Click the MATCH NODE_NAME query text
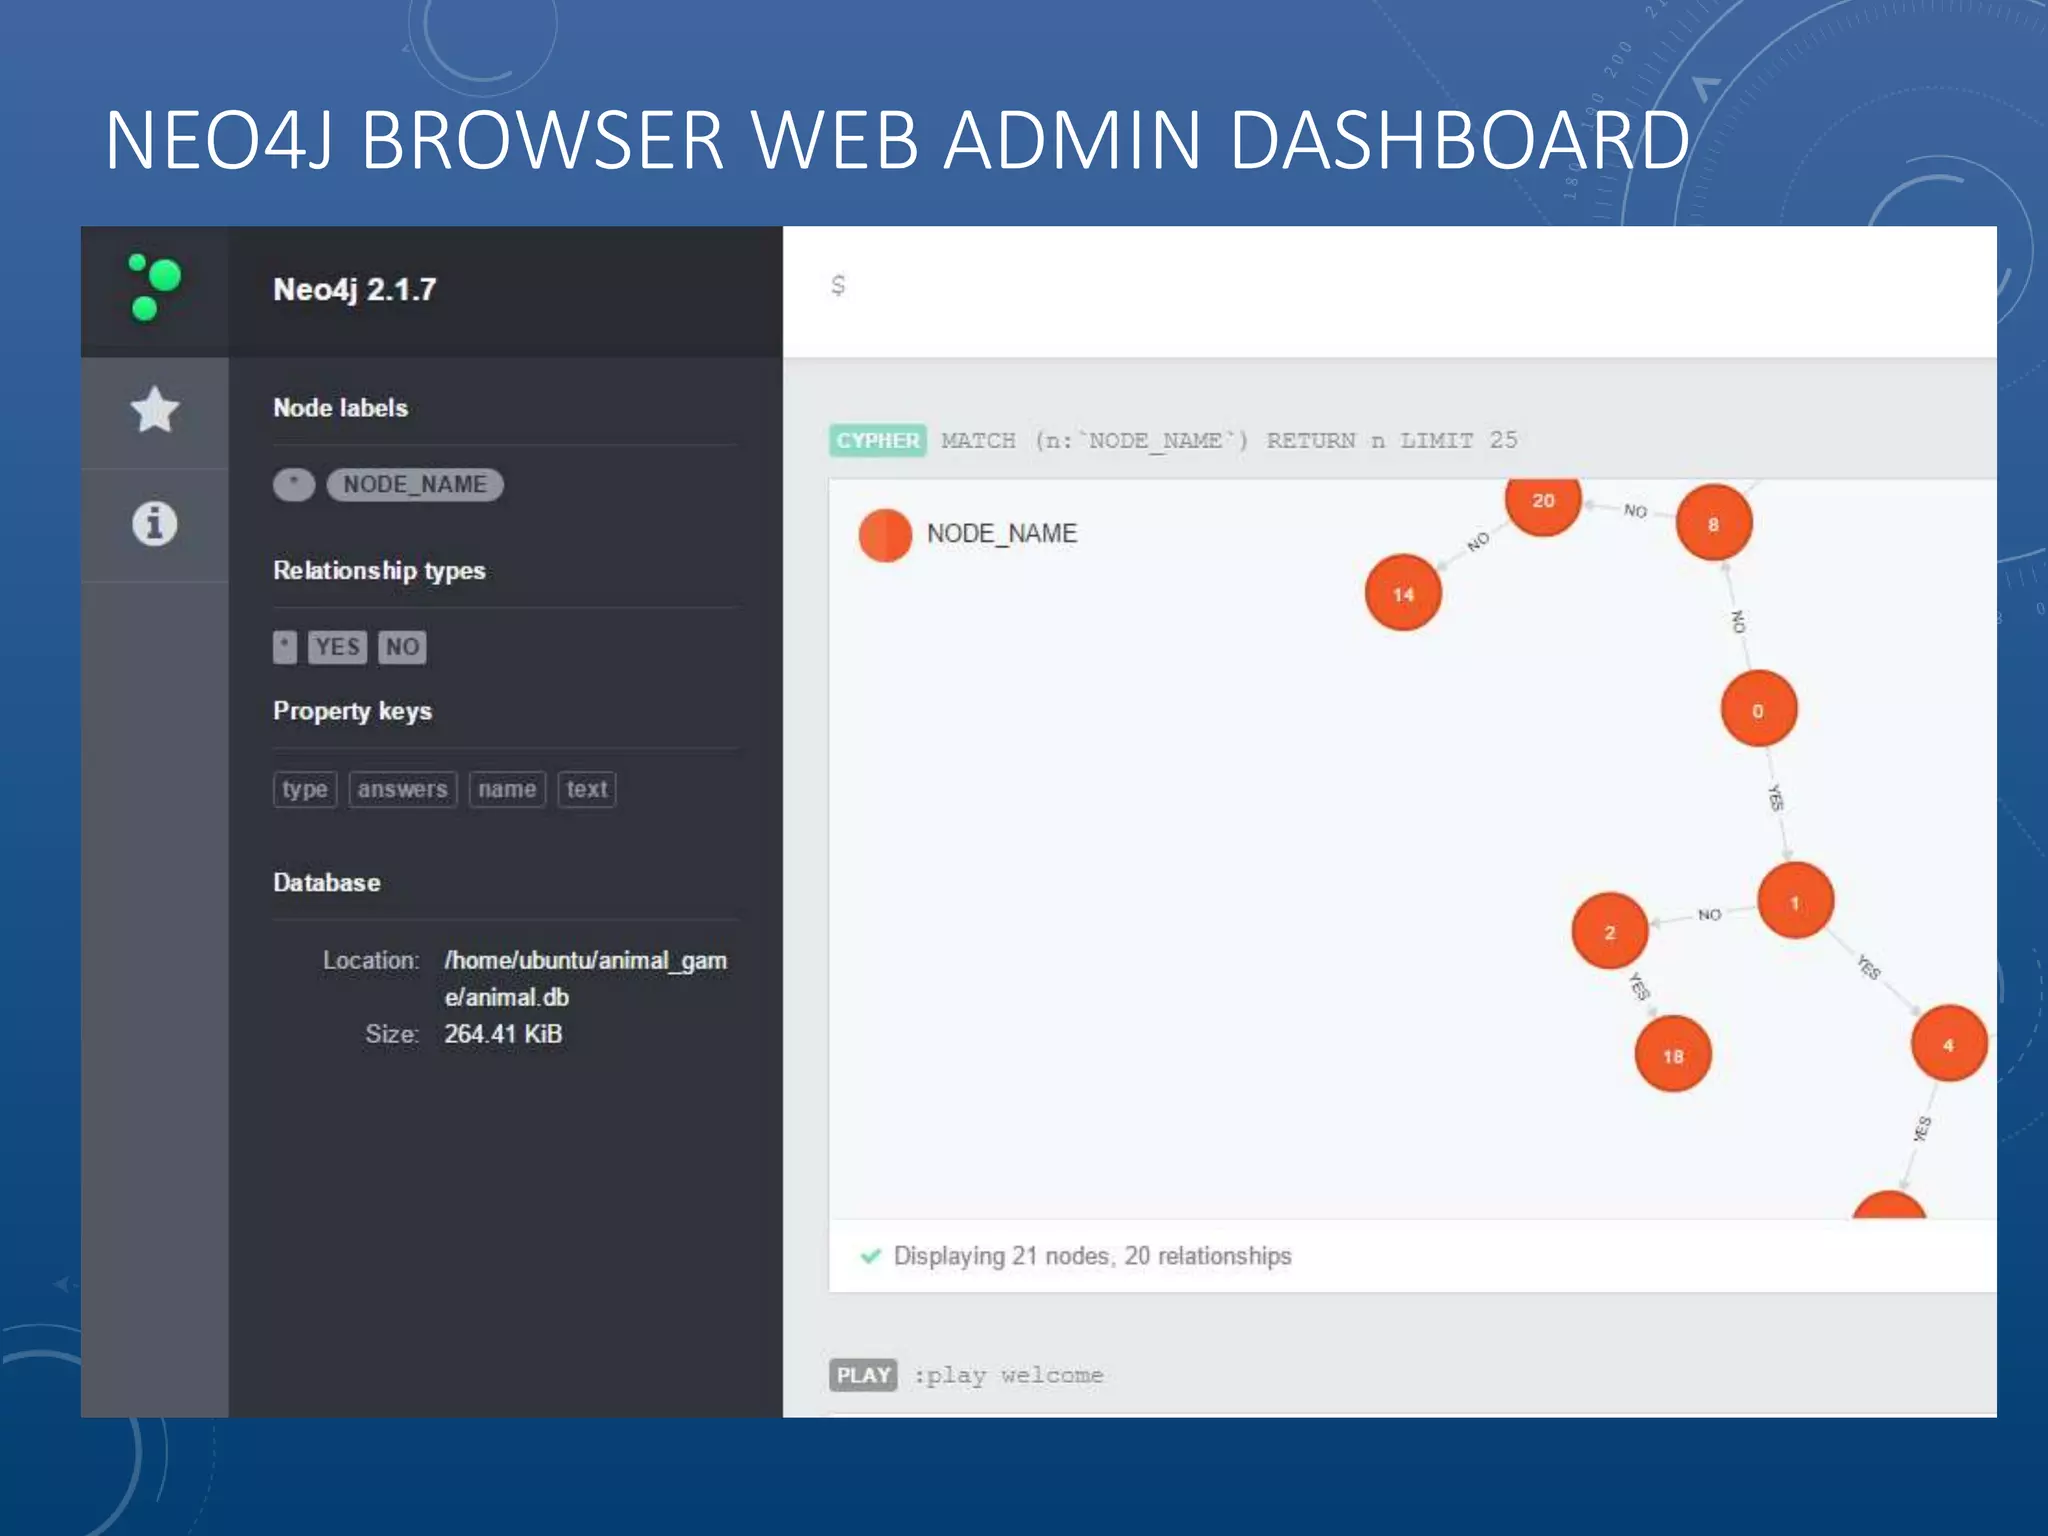The width and height of the screenshot is (2048, 1536). coord(1229,441)
